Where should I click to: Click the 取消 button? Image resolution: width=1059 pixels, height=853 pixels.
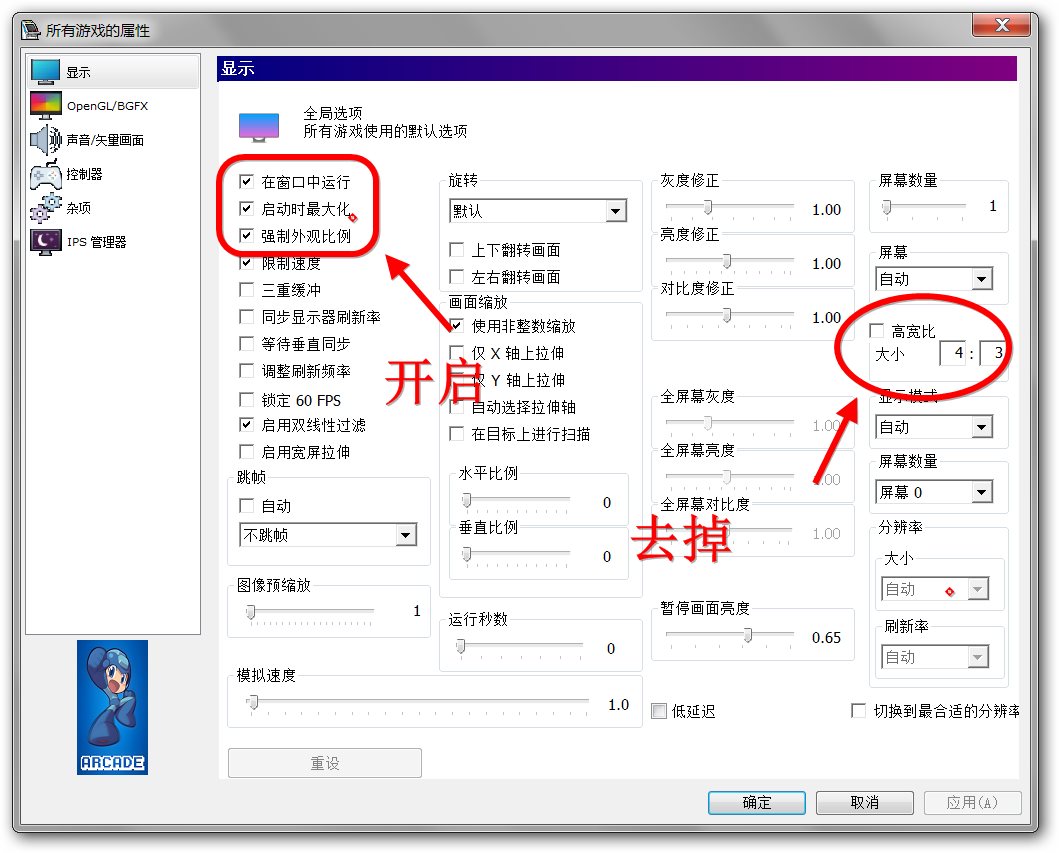coord(864,802)
